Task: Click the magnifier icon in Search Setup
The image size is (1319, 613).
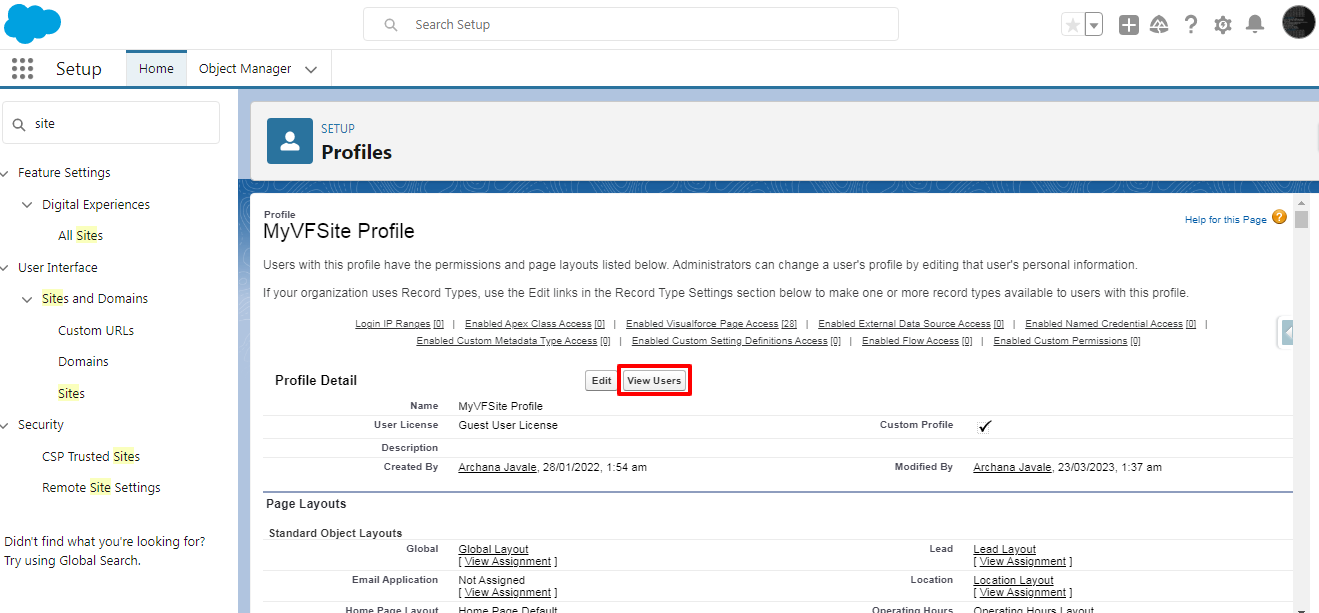Action: (391, 24)
